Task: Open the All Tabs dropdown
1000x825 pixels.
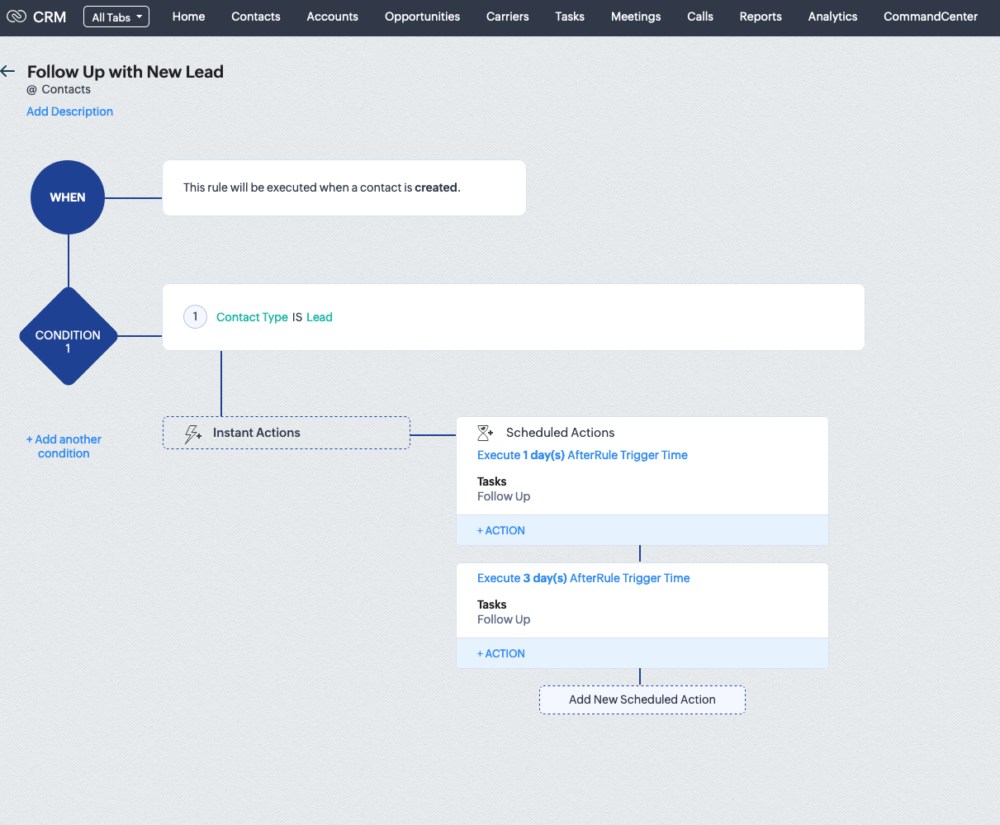Action: tap(116, 17)
